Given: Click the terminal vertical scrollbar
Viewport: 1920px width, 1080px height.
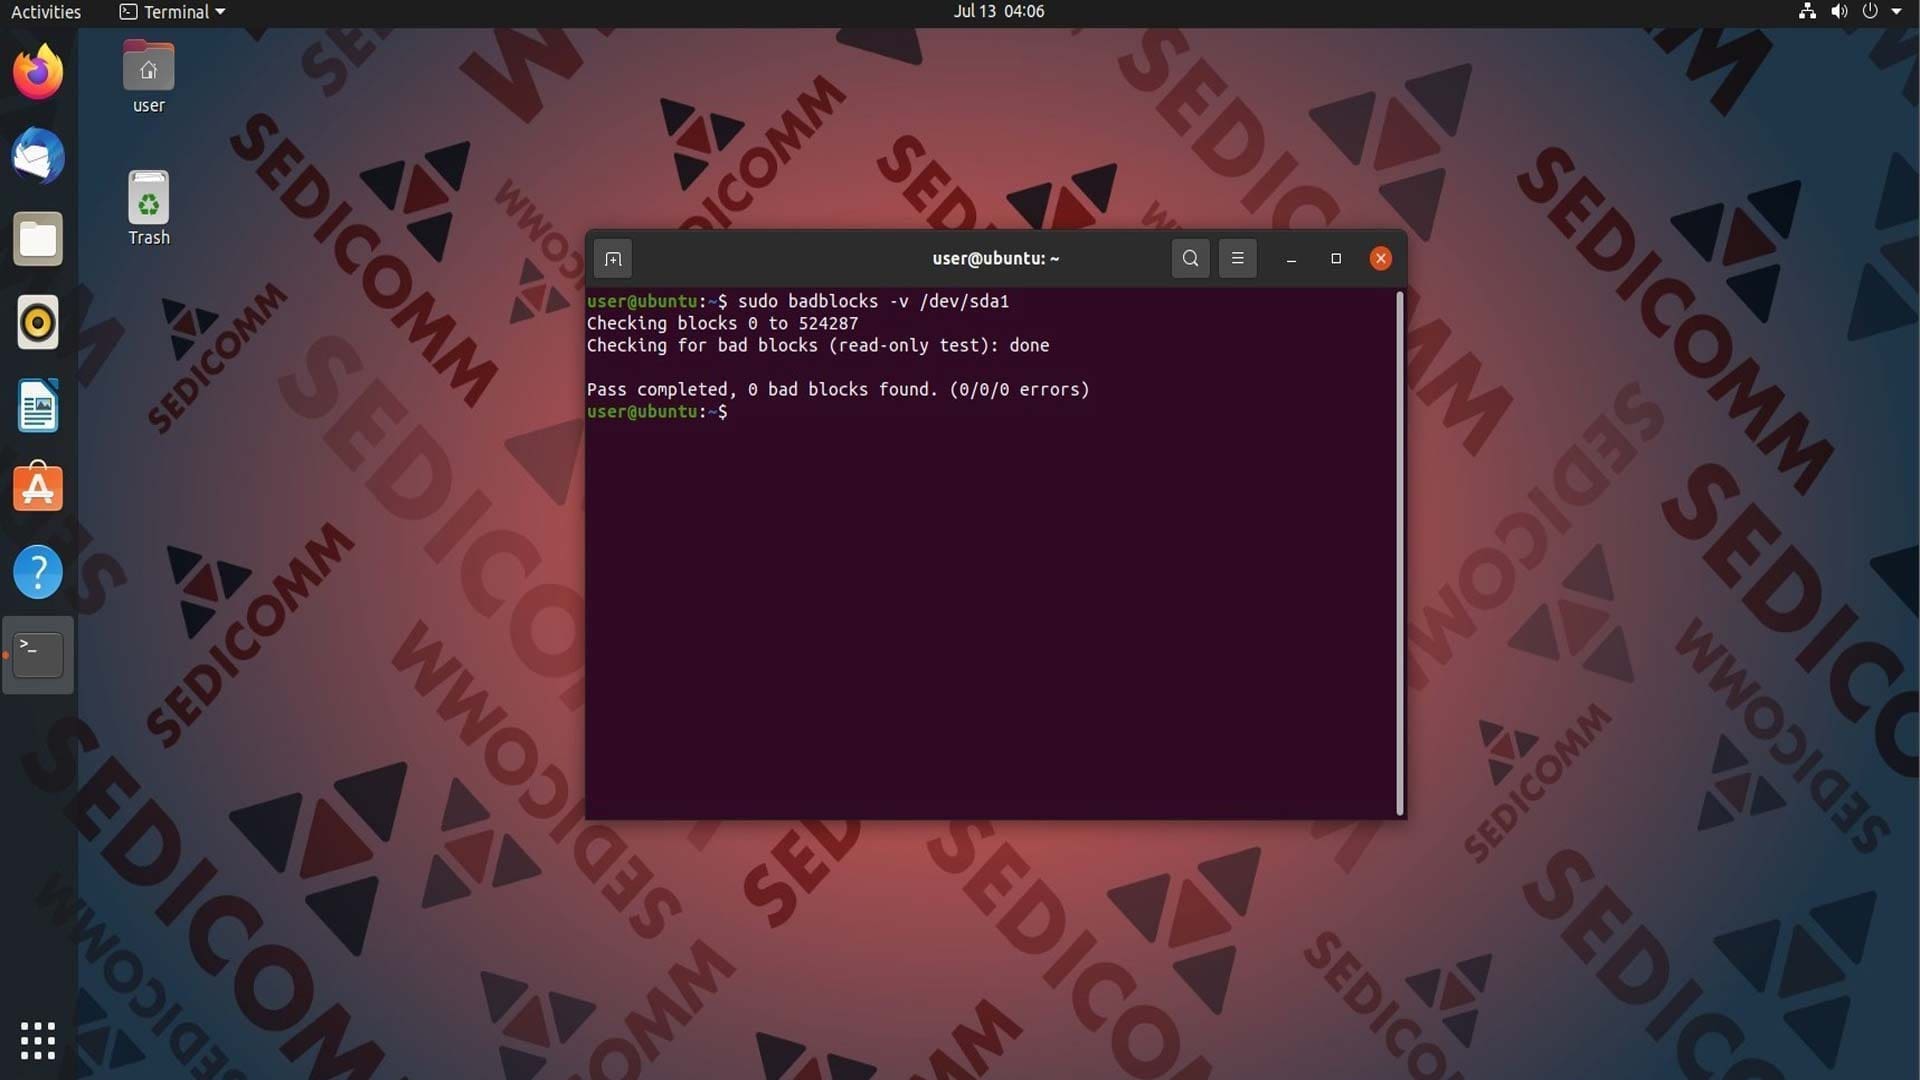Looking at the screenshot, I should pyautogui.click(x=1399, y=553).
